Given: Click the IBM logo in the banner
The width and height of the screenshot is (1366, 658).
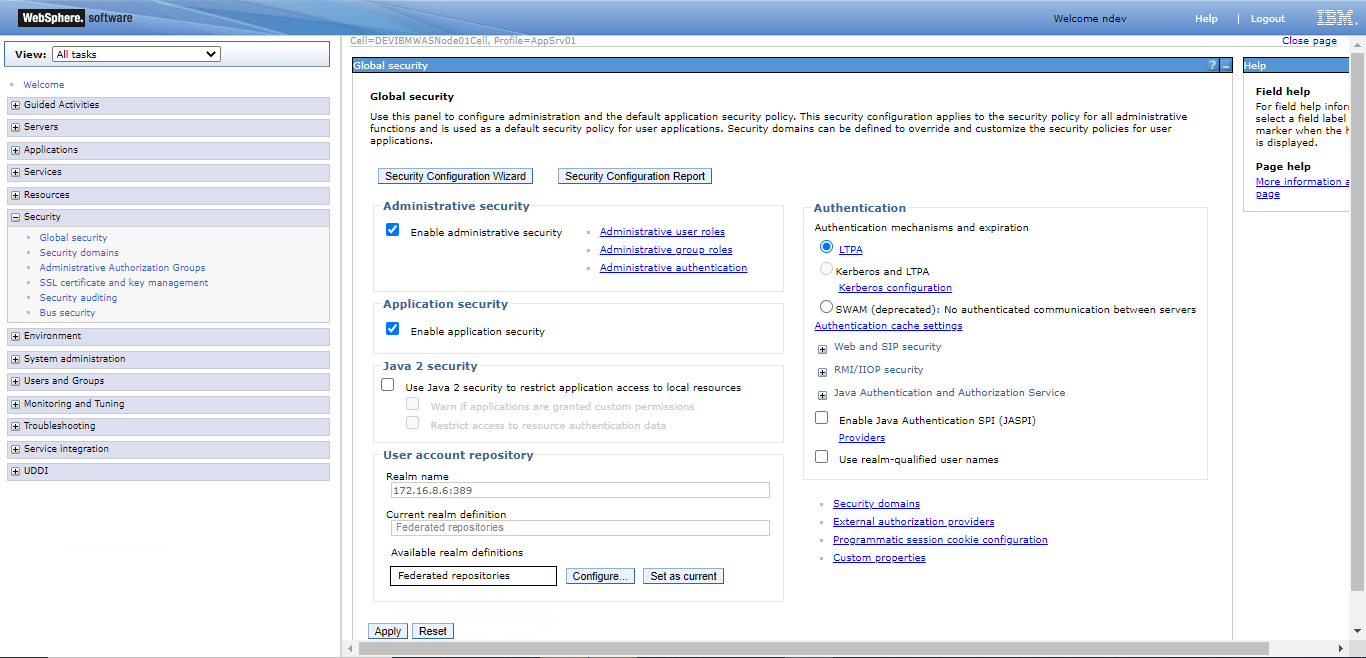Looking at the screenshot, I should 1336,18.
